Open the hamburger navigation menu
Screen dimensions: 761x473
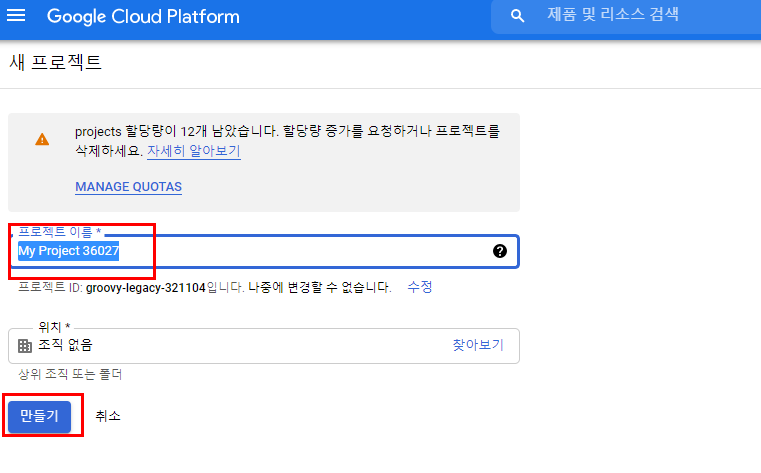click(x=16, y=16)
